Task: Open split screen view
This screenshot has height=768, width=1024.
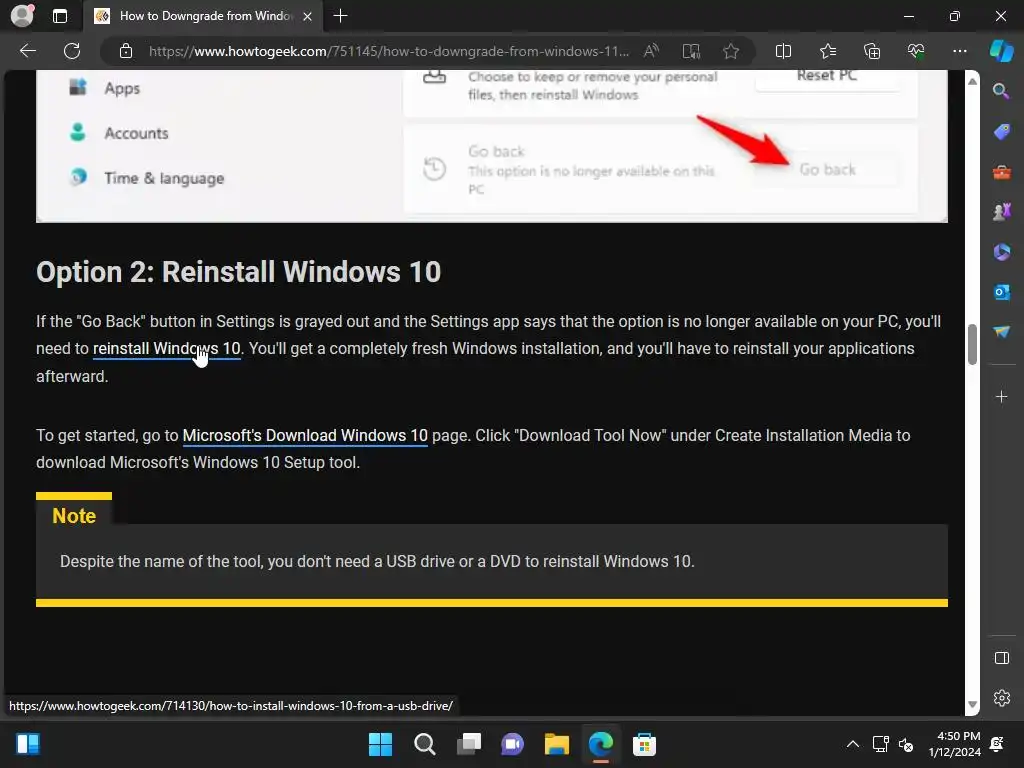Action: point(783,51)
